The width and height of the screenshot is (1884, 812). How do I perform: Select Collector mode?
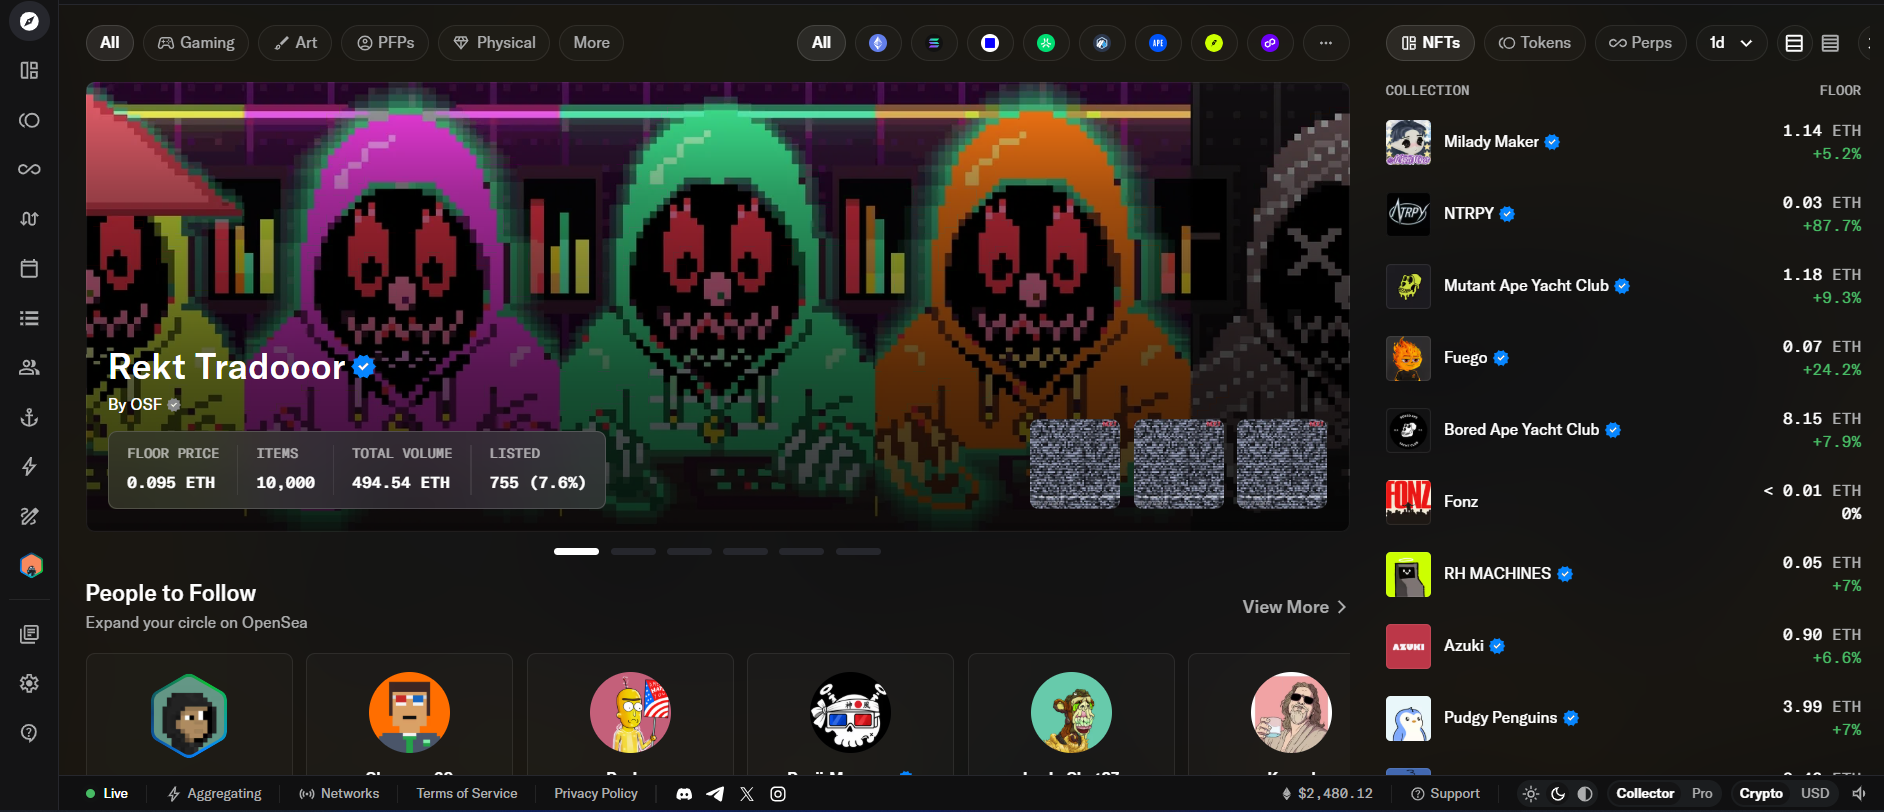point(1645,794)
